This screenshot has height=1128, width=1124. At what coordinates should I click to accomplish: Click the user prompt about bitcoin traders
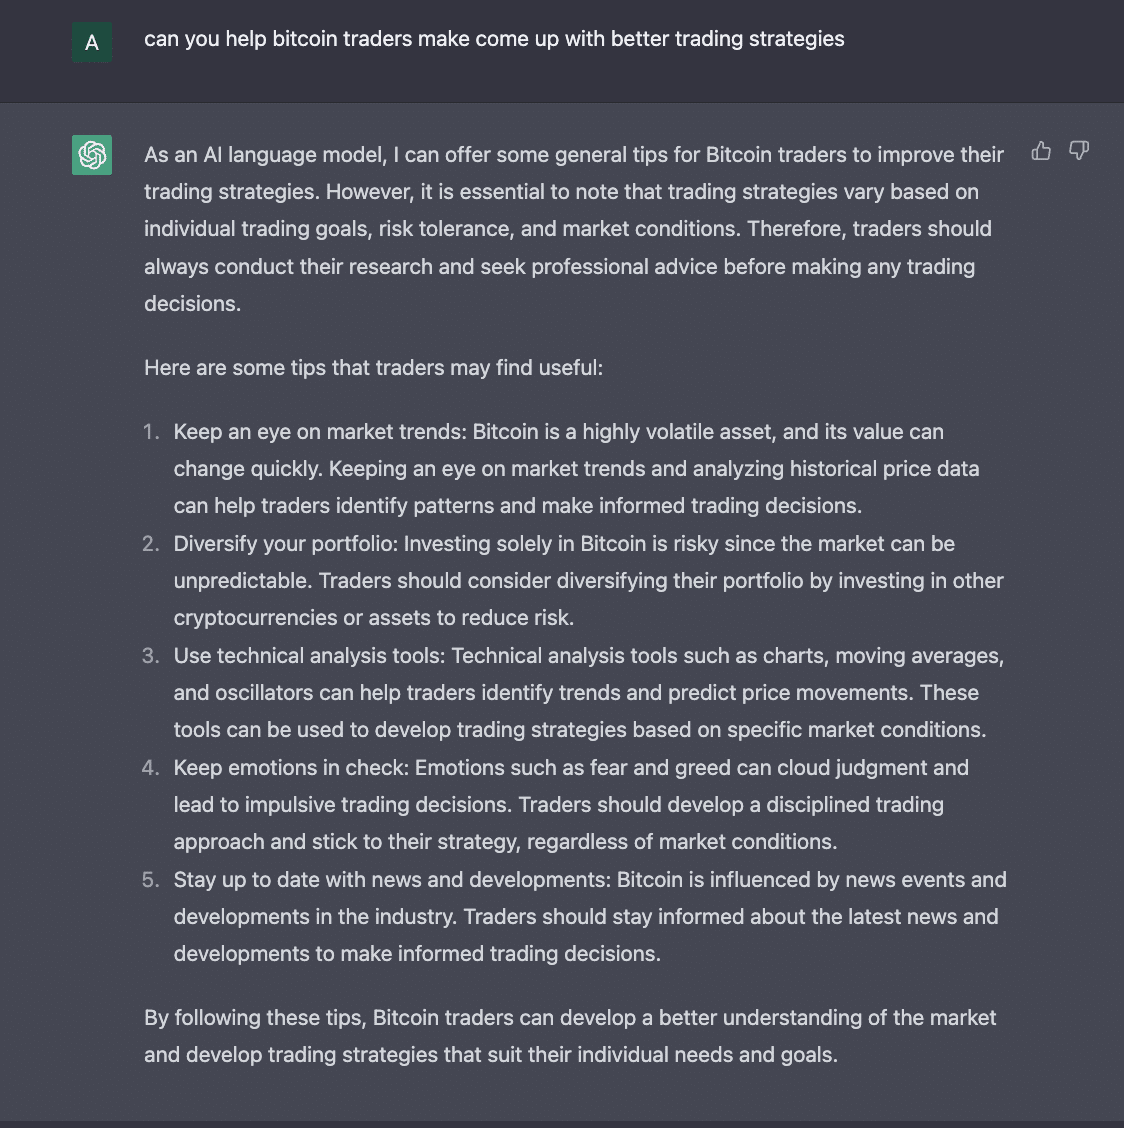click(494, 39)
